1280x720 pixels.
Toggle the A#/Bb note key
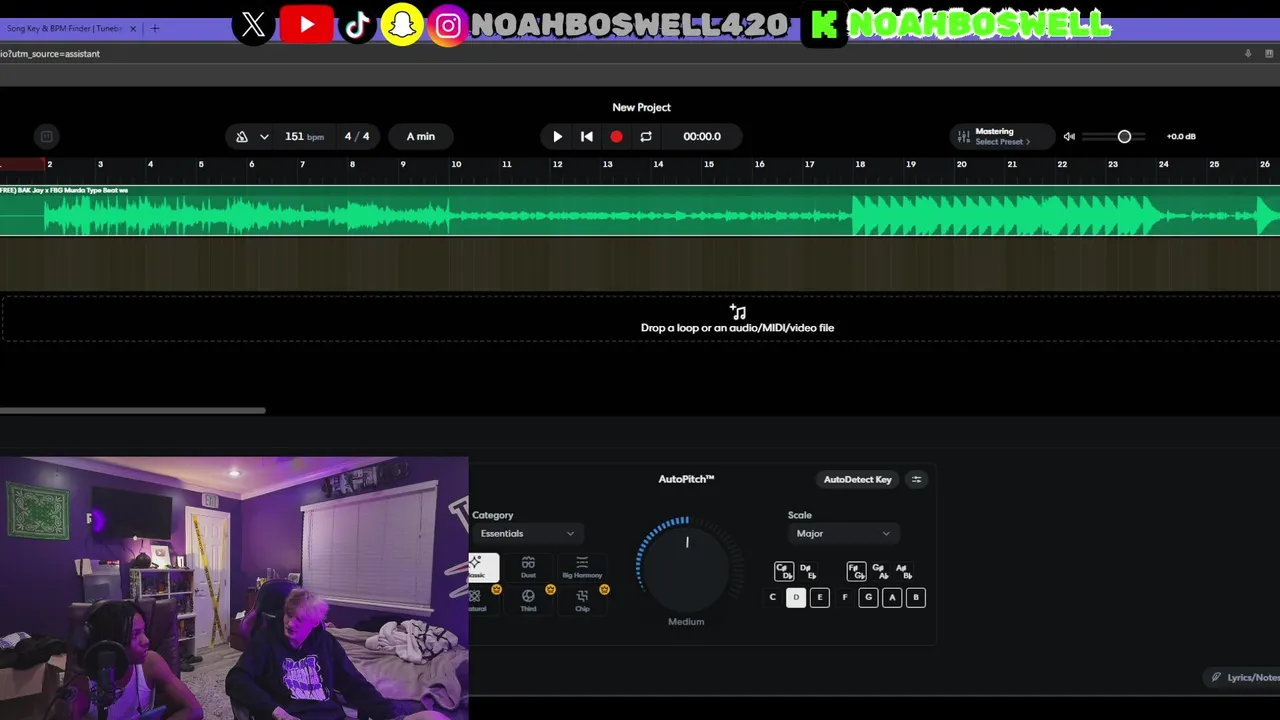(x=904, y=571)
